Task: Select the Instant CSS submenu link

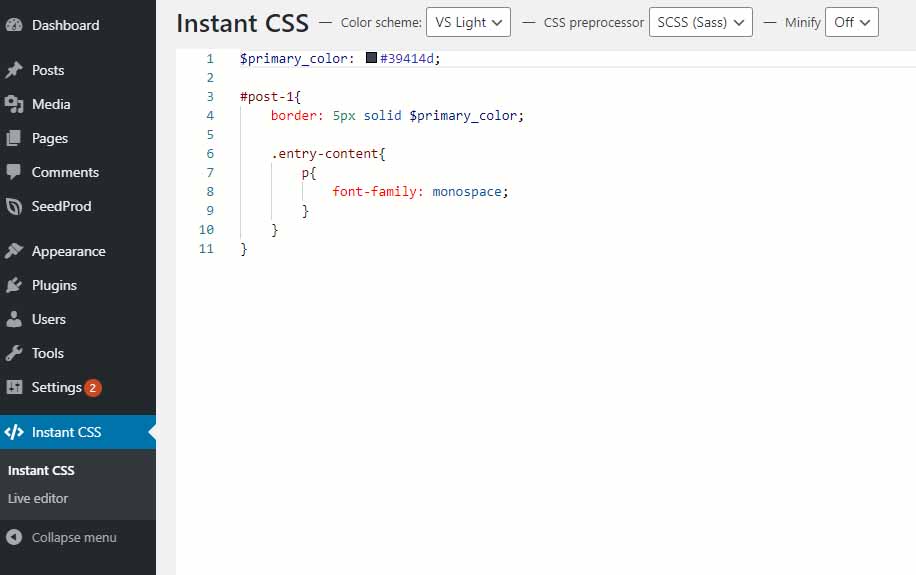Action: point(41,470)
